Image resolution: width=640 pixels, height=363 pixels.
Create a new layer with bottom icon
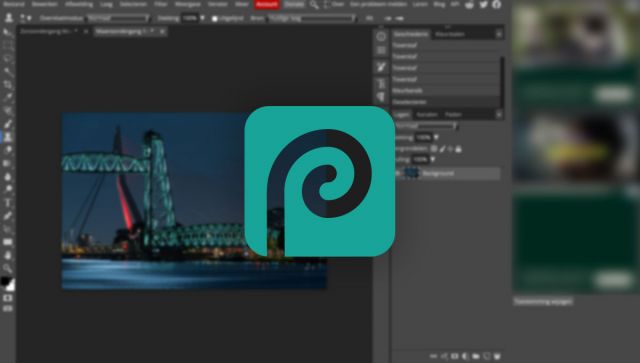[486, 356]
